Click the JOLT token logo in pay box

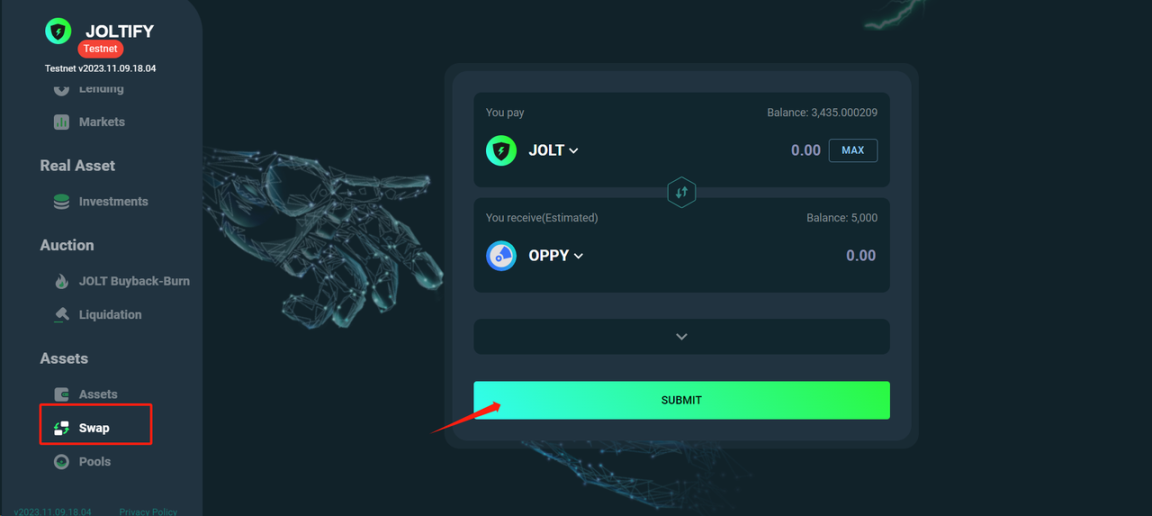pyautogui.click(x=501, y=151)
